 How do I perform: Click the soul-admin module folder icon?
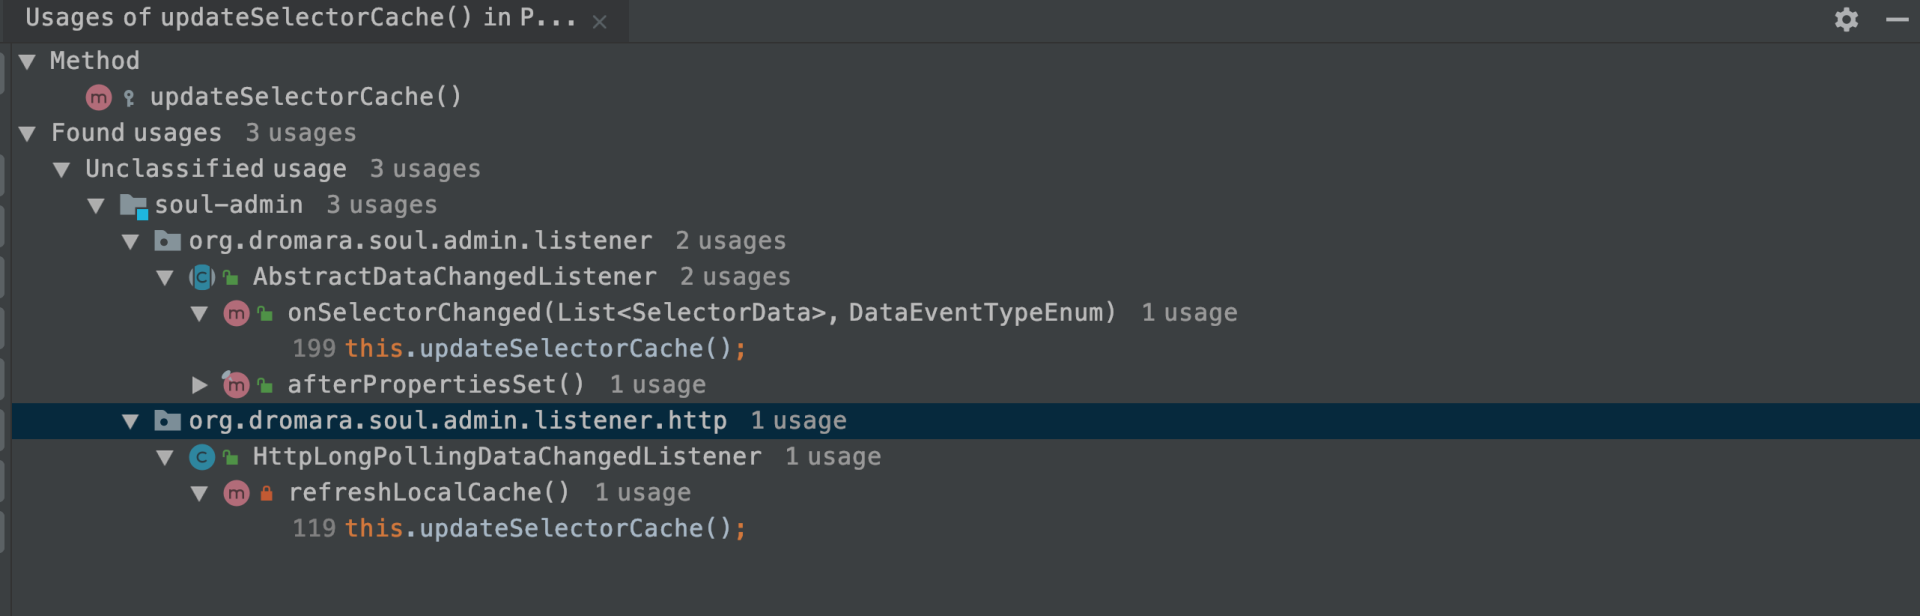[x=133, y=206]
